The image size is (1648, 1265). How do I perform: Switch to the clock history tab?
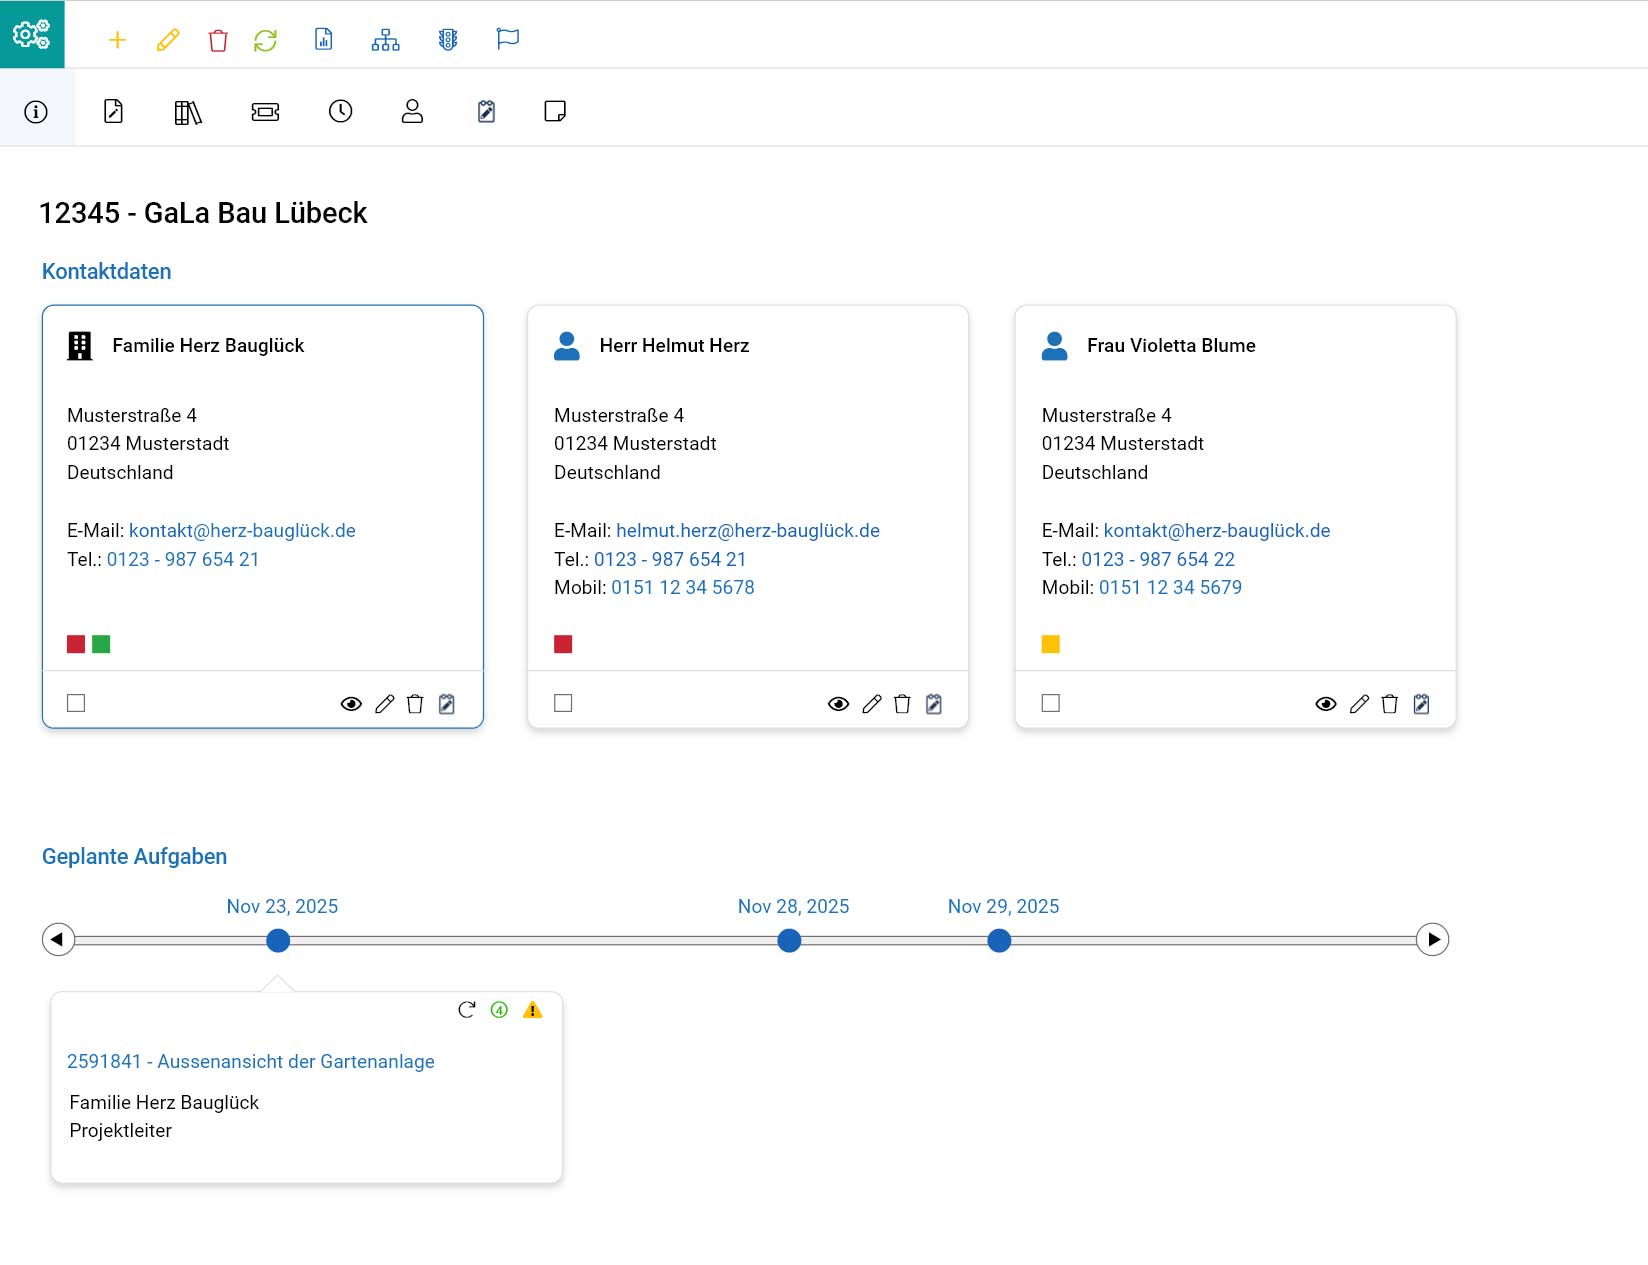(x=341, y=111)
